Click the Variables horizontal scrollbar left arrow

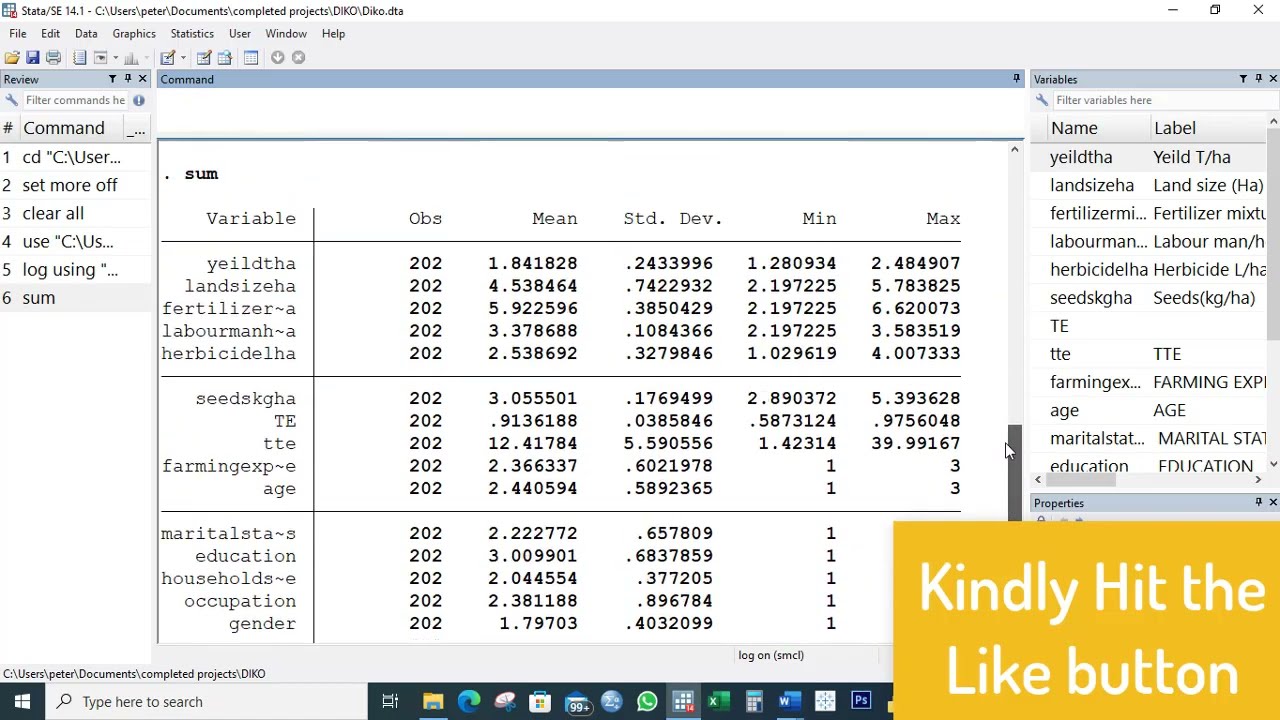[1038, 481]
